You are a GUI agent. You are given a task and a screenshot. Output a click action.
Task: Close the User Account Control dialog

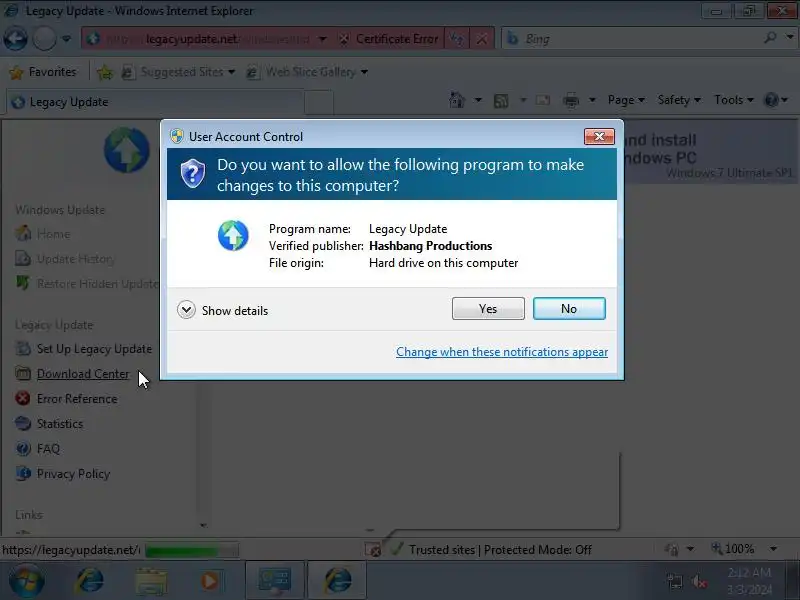(x=599, y=136)
